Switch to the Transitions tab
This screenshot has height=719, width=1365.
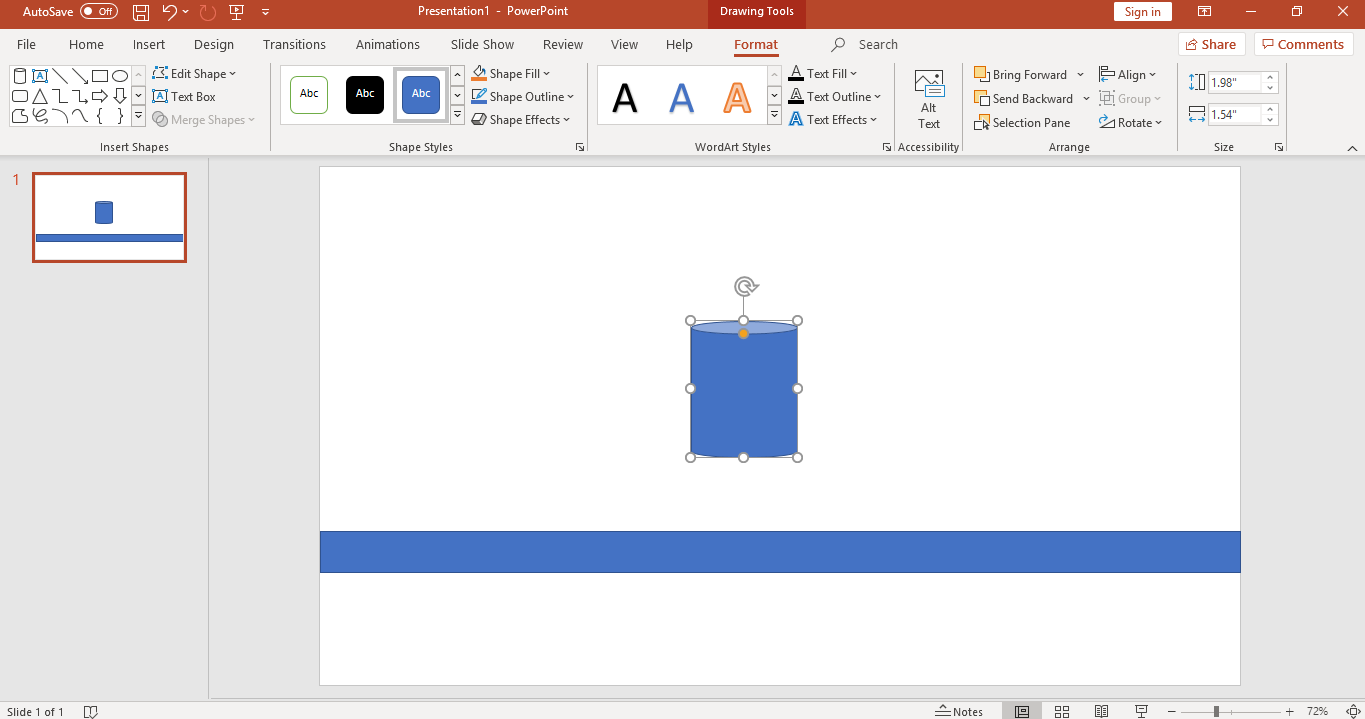pyautogui.click(x=294, y=45)
